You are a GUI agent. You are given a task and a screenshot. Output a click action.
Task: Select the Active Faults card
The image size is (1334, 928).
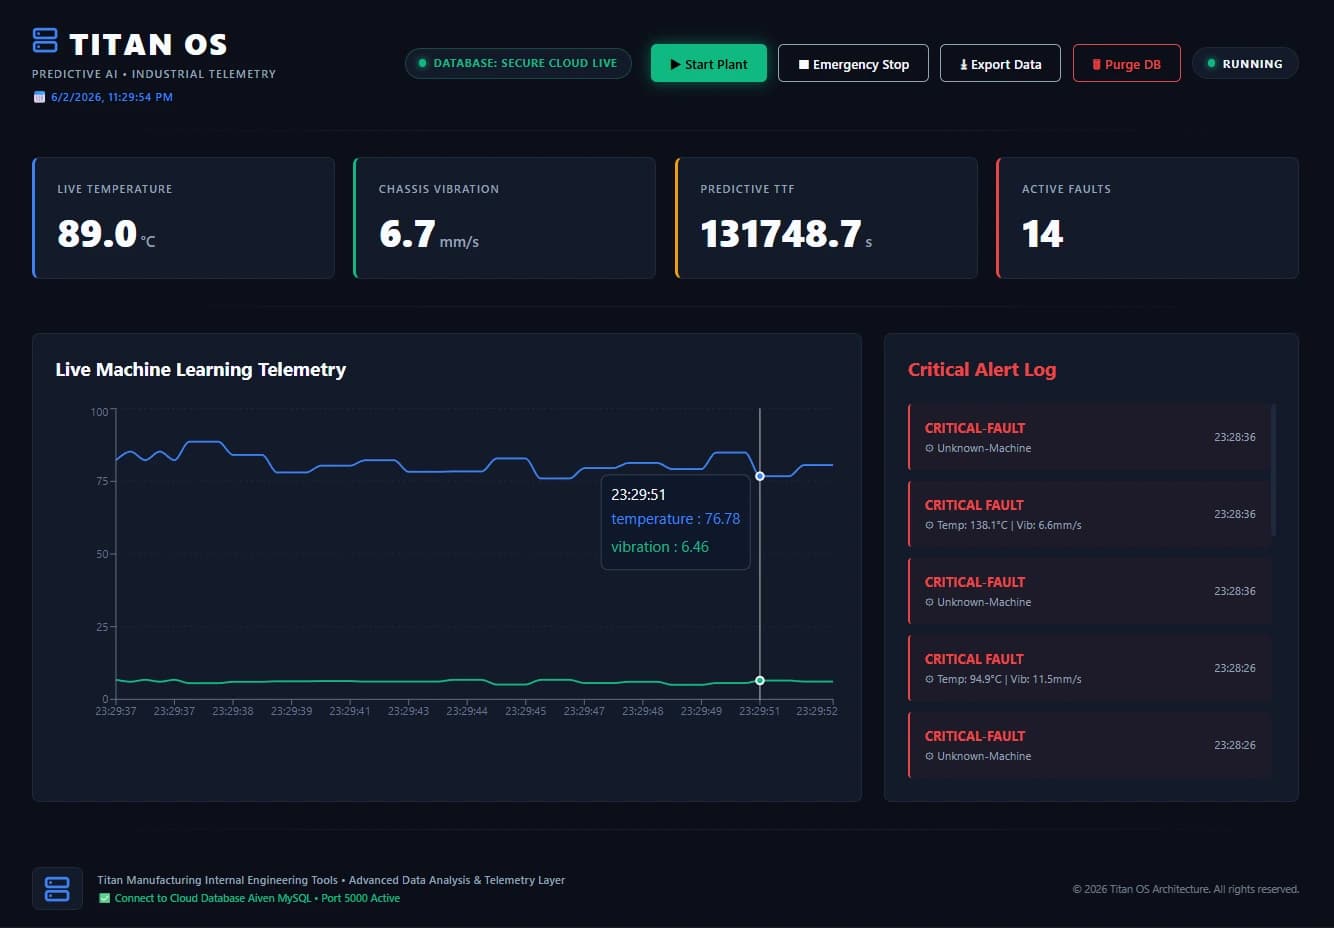coord(1147,218)
